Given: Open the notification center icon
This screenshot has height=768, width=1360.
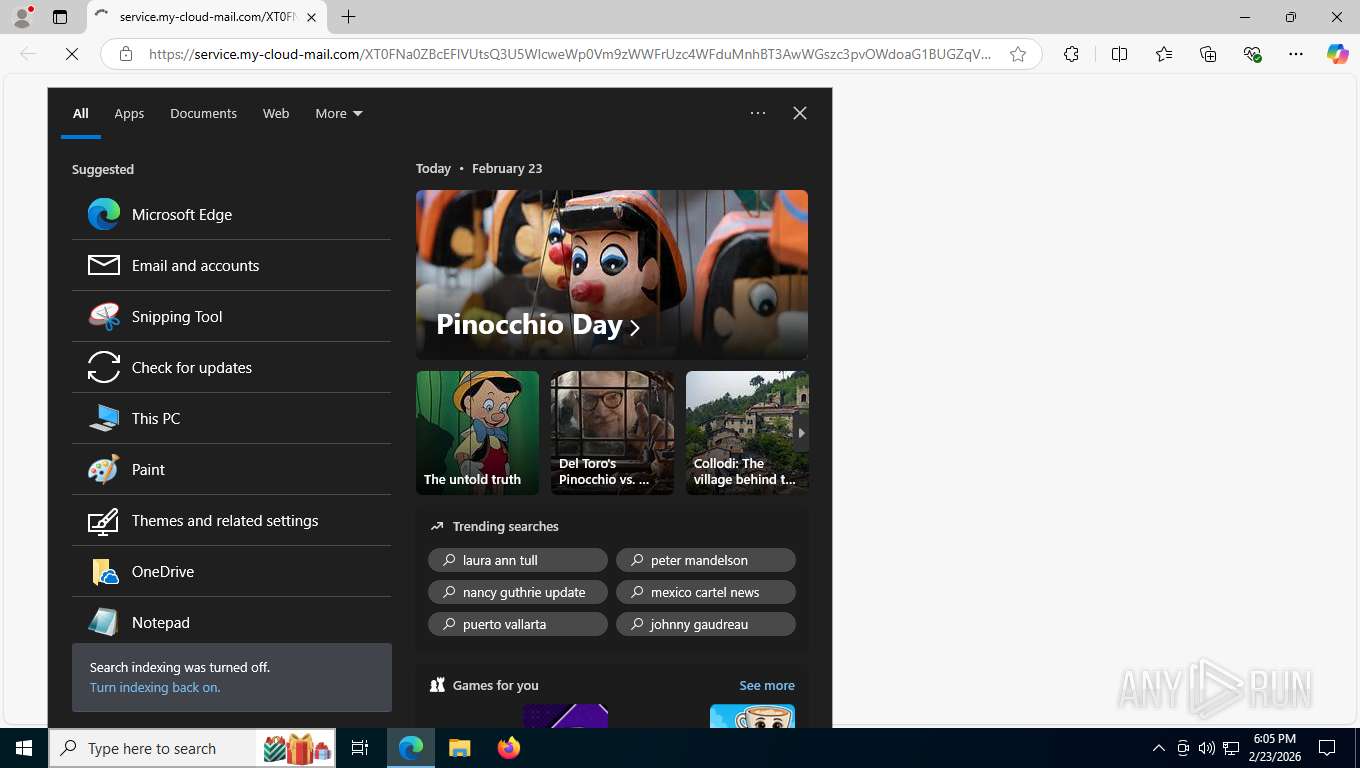Looking at the screenshot, I should point(1327,748).
